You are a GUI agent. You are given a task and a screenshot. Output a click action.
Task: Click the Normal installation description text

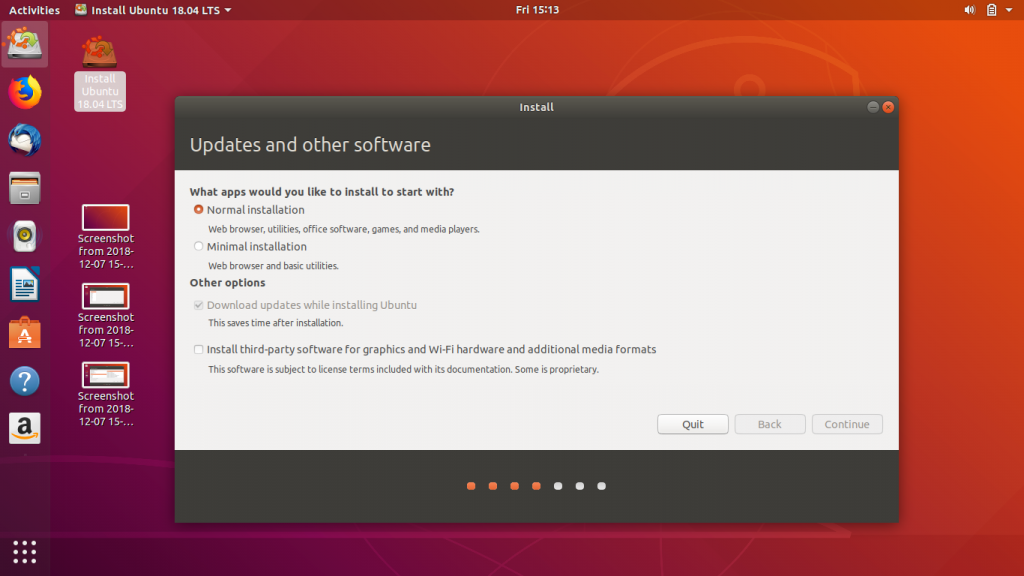344,229
